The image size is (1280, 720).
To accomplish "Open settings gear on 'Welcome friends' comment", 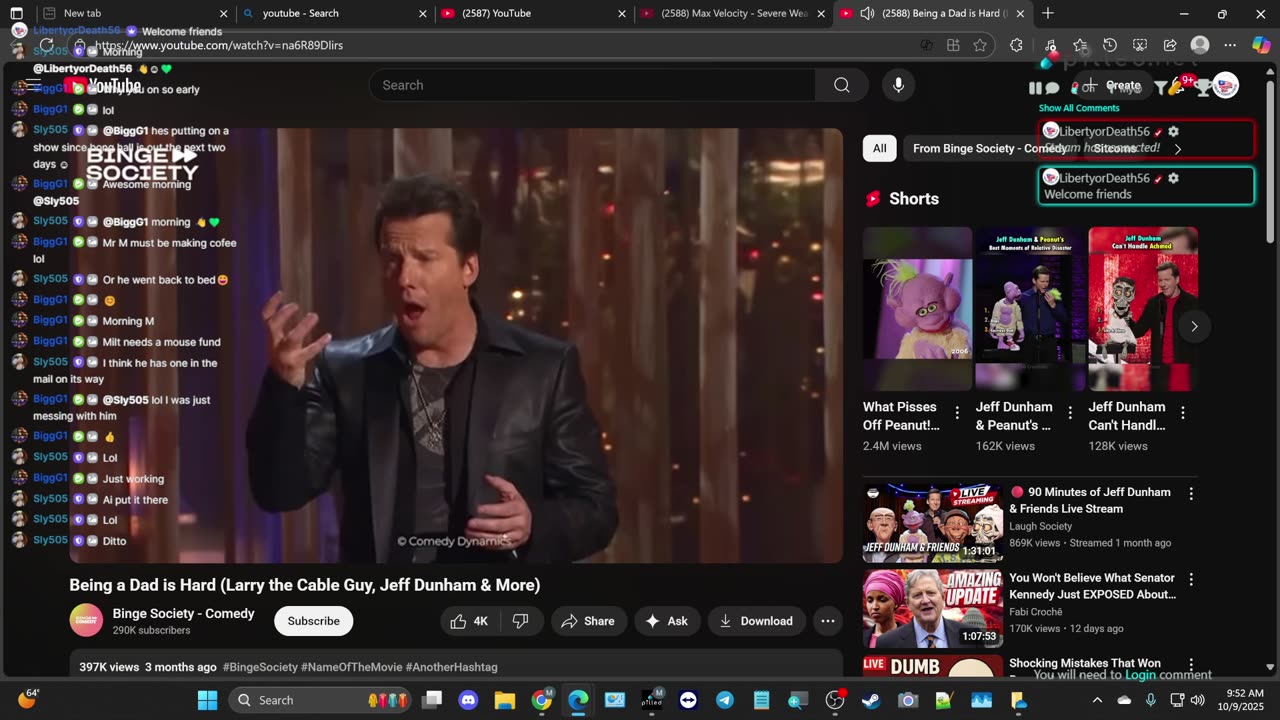I will tap(1173, 178).
